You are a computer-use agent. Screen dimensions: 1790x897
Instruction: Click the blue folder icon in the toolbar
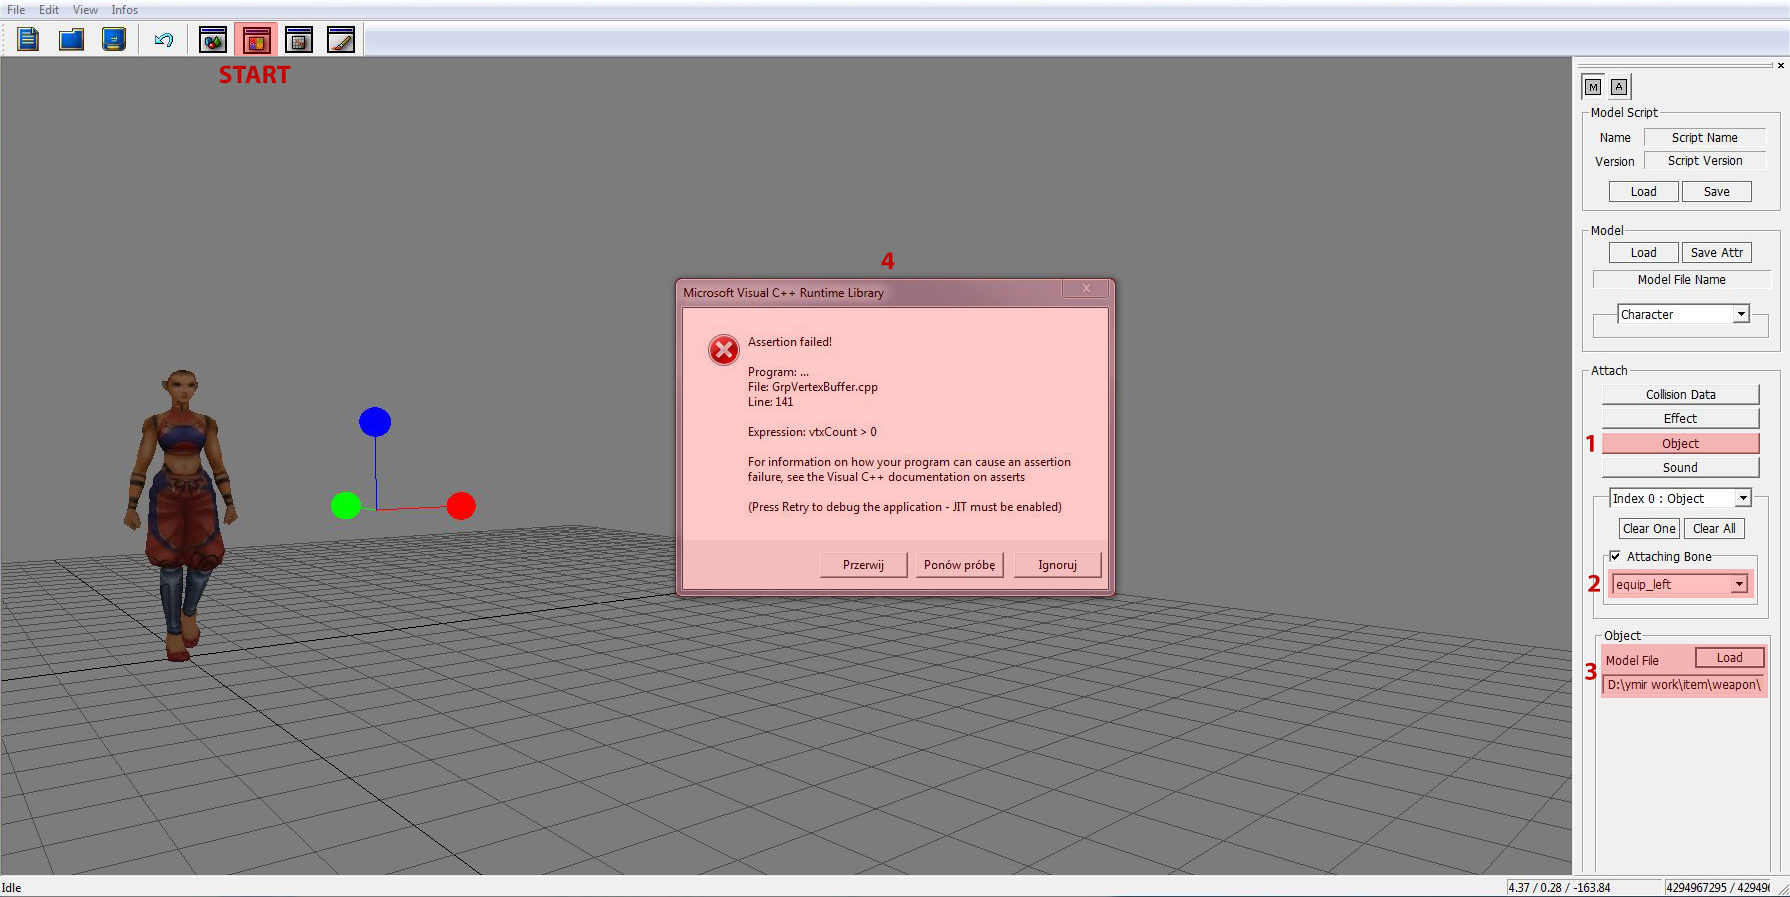[71, 40]
